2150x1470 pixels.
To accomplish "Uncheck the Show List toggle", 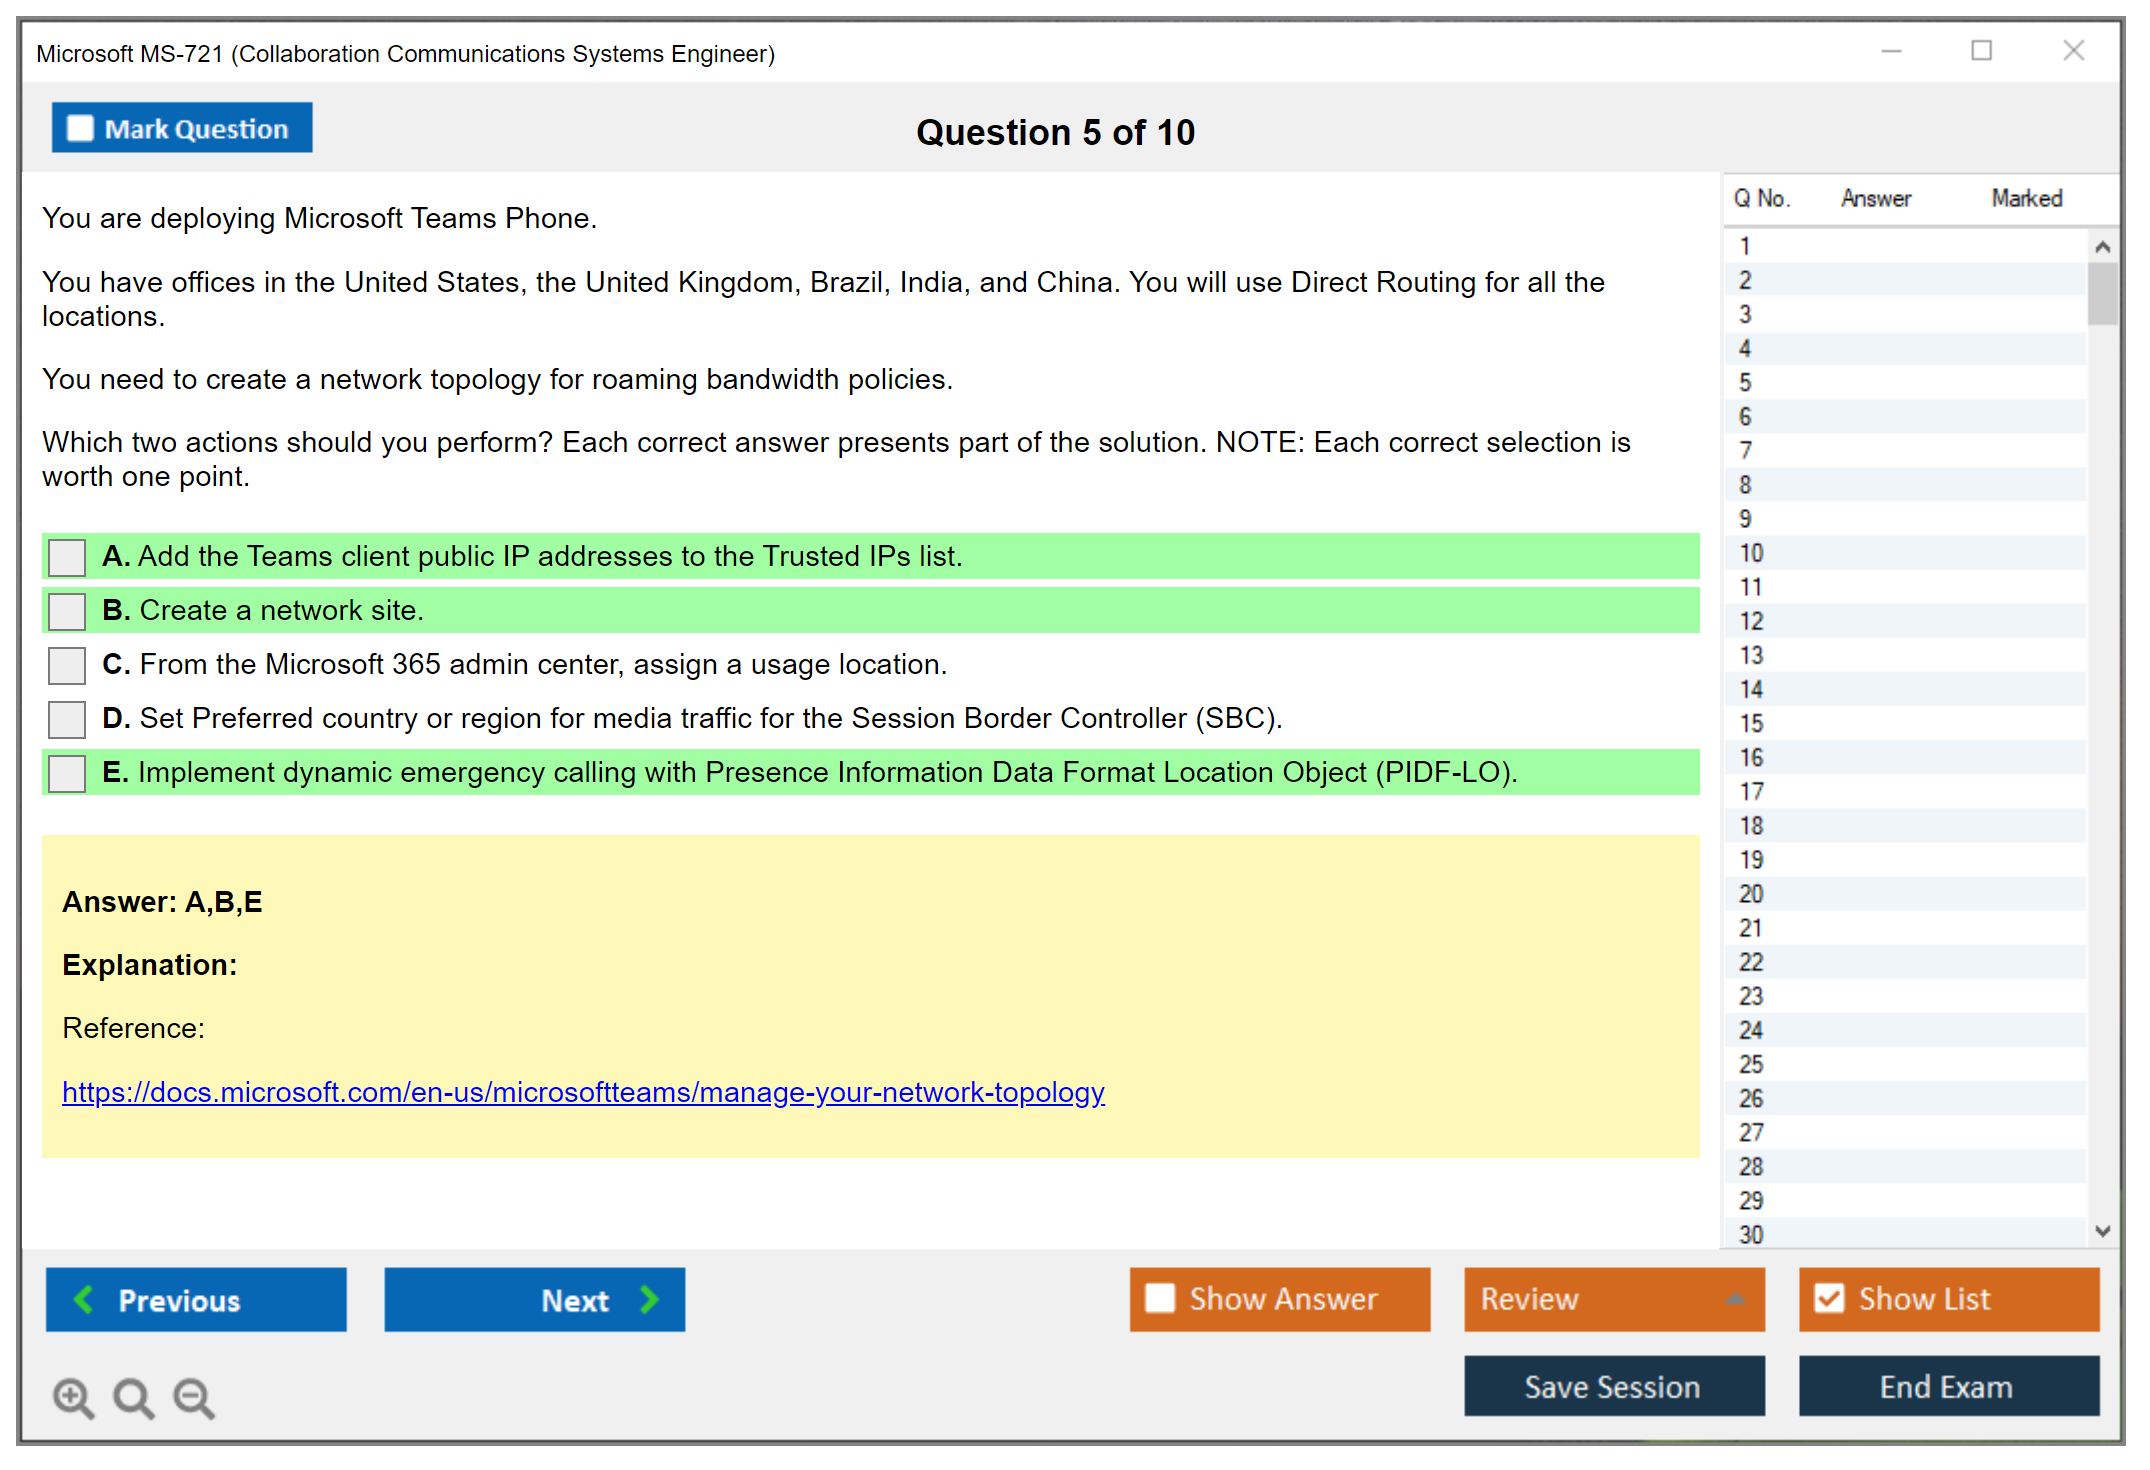I will (x=1829, y=1298).
